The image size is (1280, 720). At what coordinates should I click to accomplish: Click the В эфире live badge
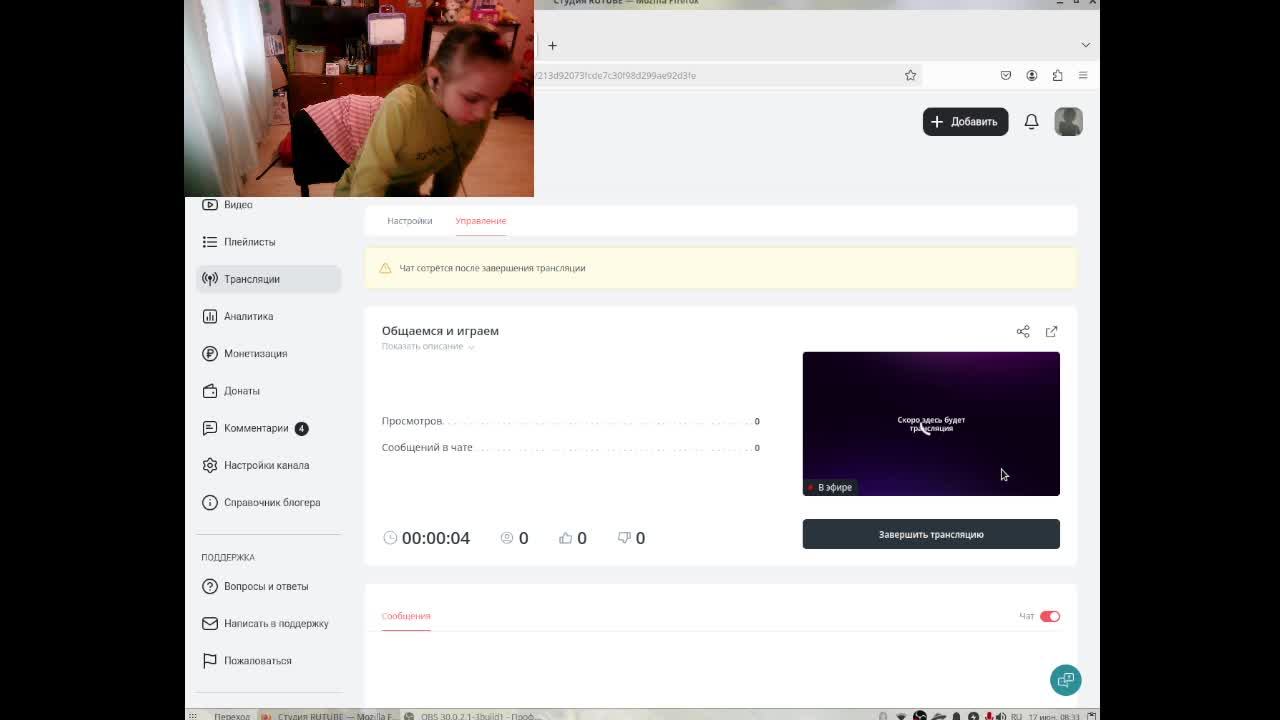coord(830,487)
